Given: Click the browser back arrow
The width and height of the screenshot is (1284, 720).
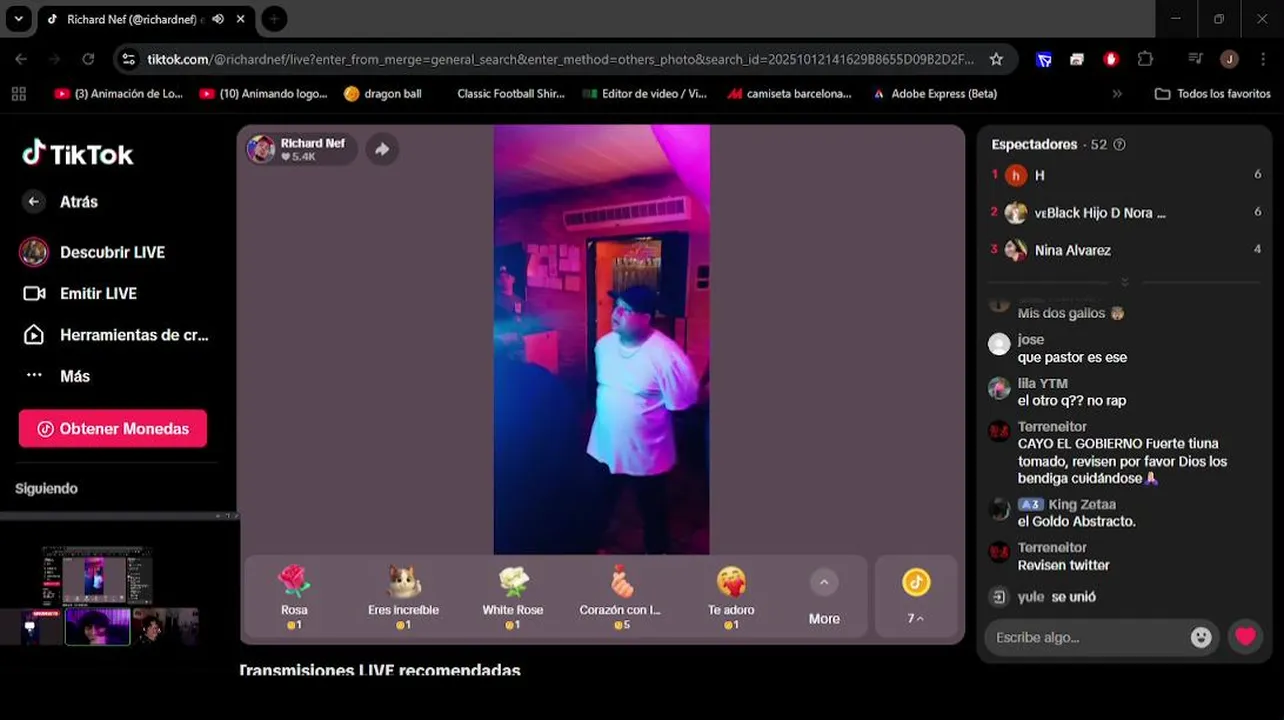Looking at the screenshot, I should click(21, 59).
